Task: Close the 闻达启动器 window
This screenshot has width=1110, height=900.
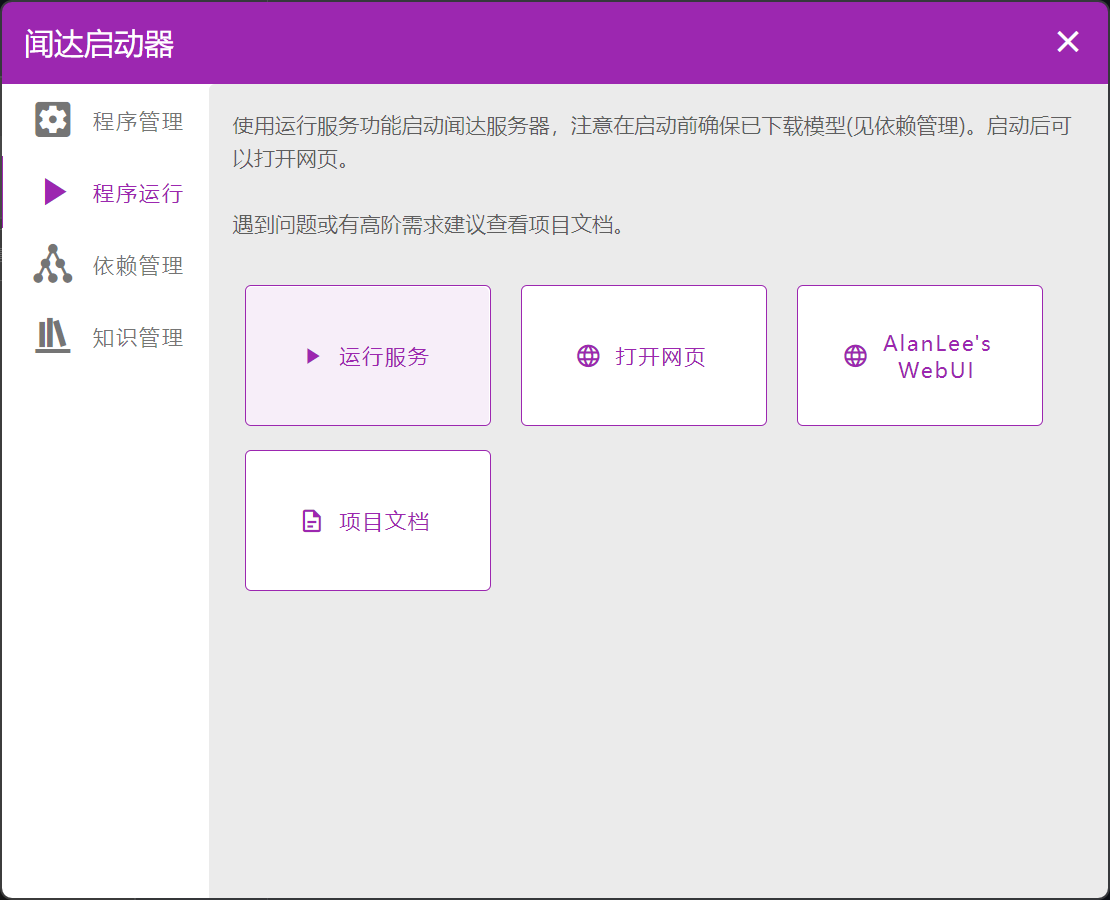Action: click(x=1068, y=42)
